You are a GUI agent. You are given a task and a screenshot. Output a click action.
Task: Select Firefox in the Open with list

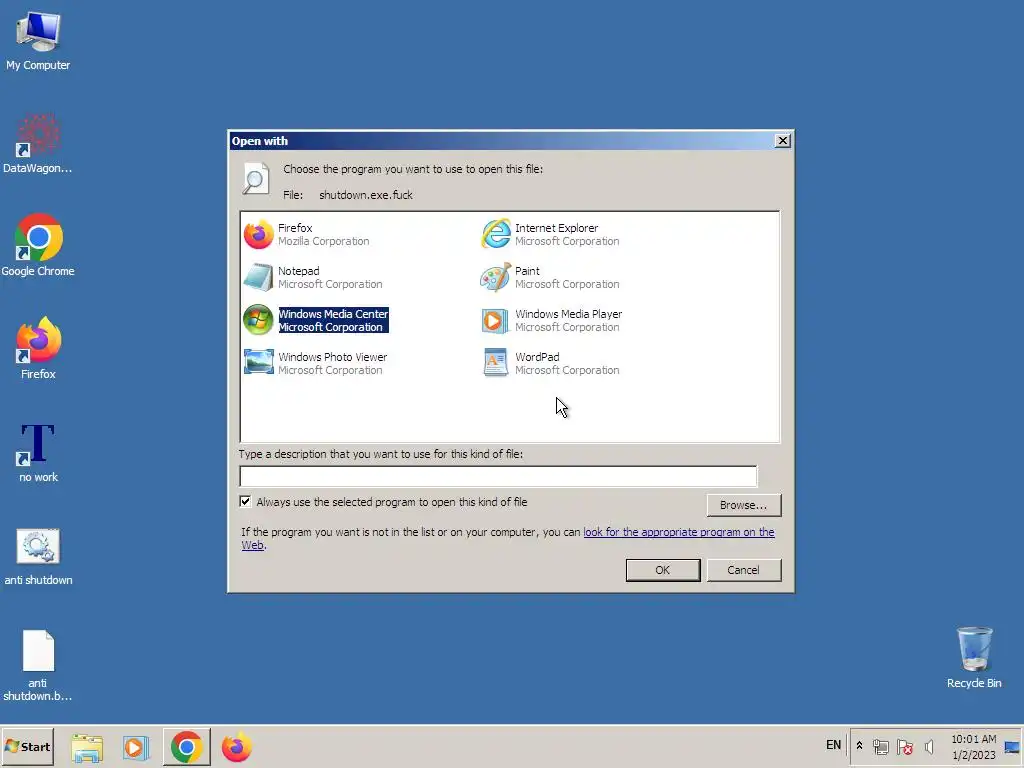click(x=307, y=234)
